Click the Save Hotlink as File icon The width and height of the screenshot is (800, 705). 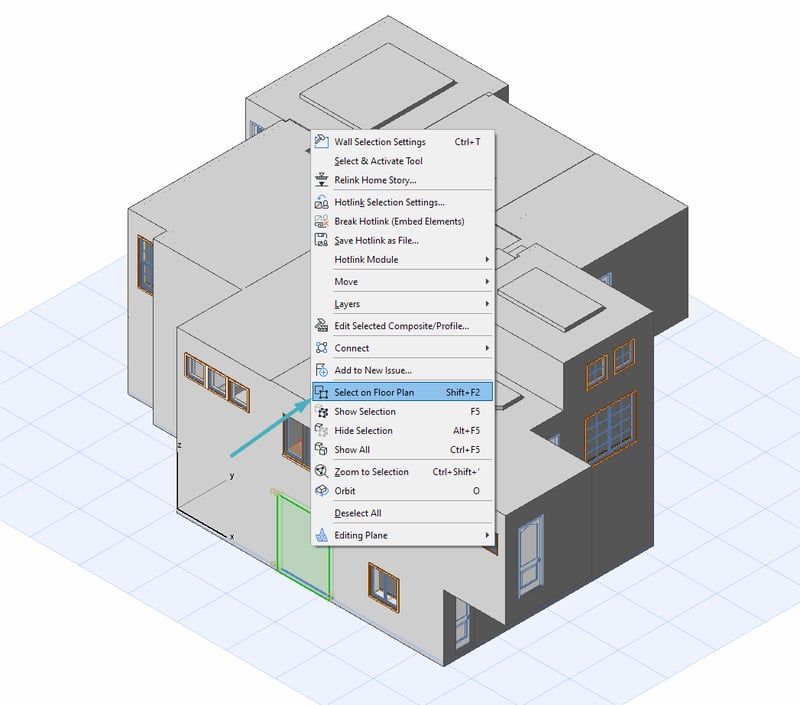pyautogui.click(x=321, y=240)
